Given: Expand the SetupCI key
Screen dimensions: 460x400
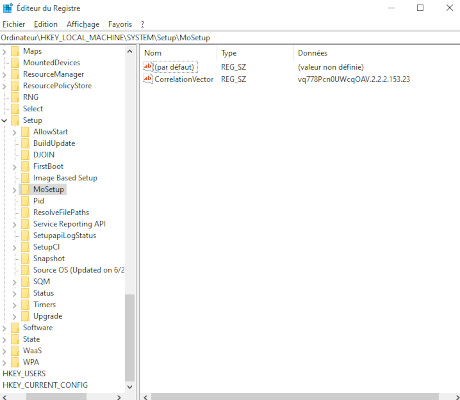Looking at the screenshot, I should [x=14, y=248].
